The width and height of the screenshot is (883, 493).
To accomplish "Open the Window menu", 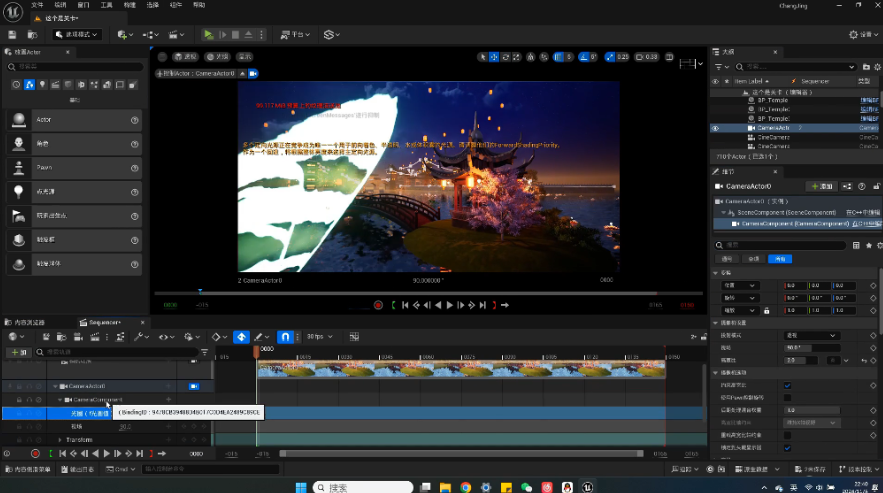I will point(83,5).
